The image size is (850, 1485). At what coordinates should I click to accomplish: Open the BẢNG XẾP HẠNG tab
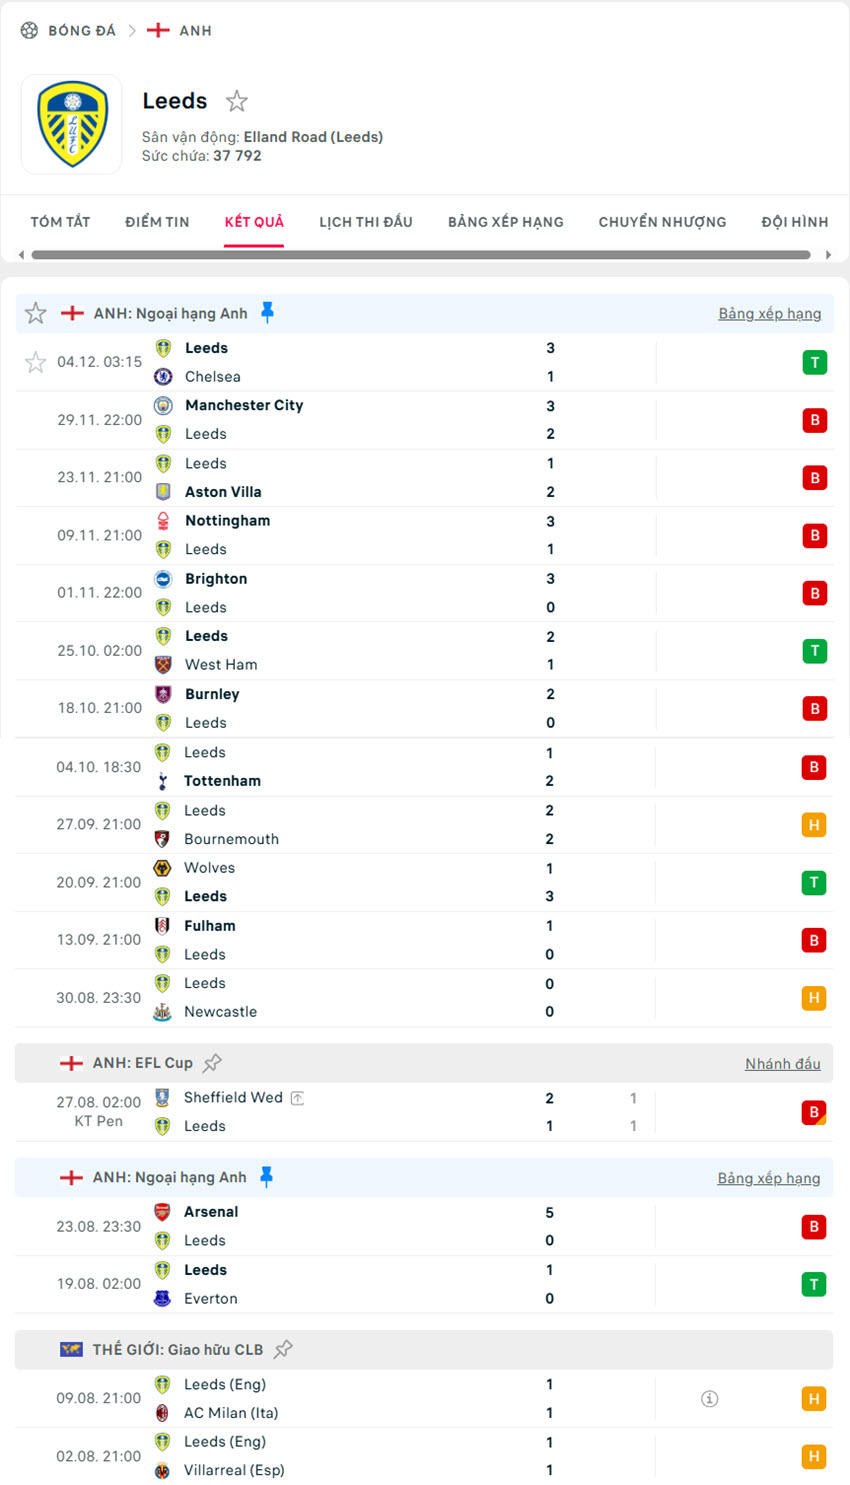click(506, 222)
